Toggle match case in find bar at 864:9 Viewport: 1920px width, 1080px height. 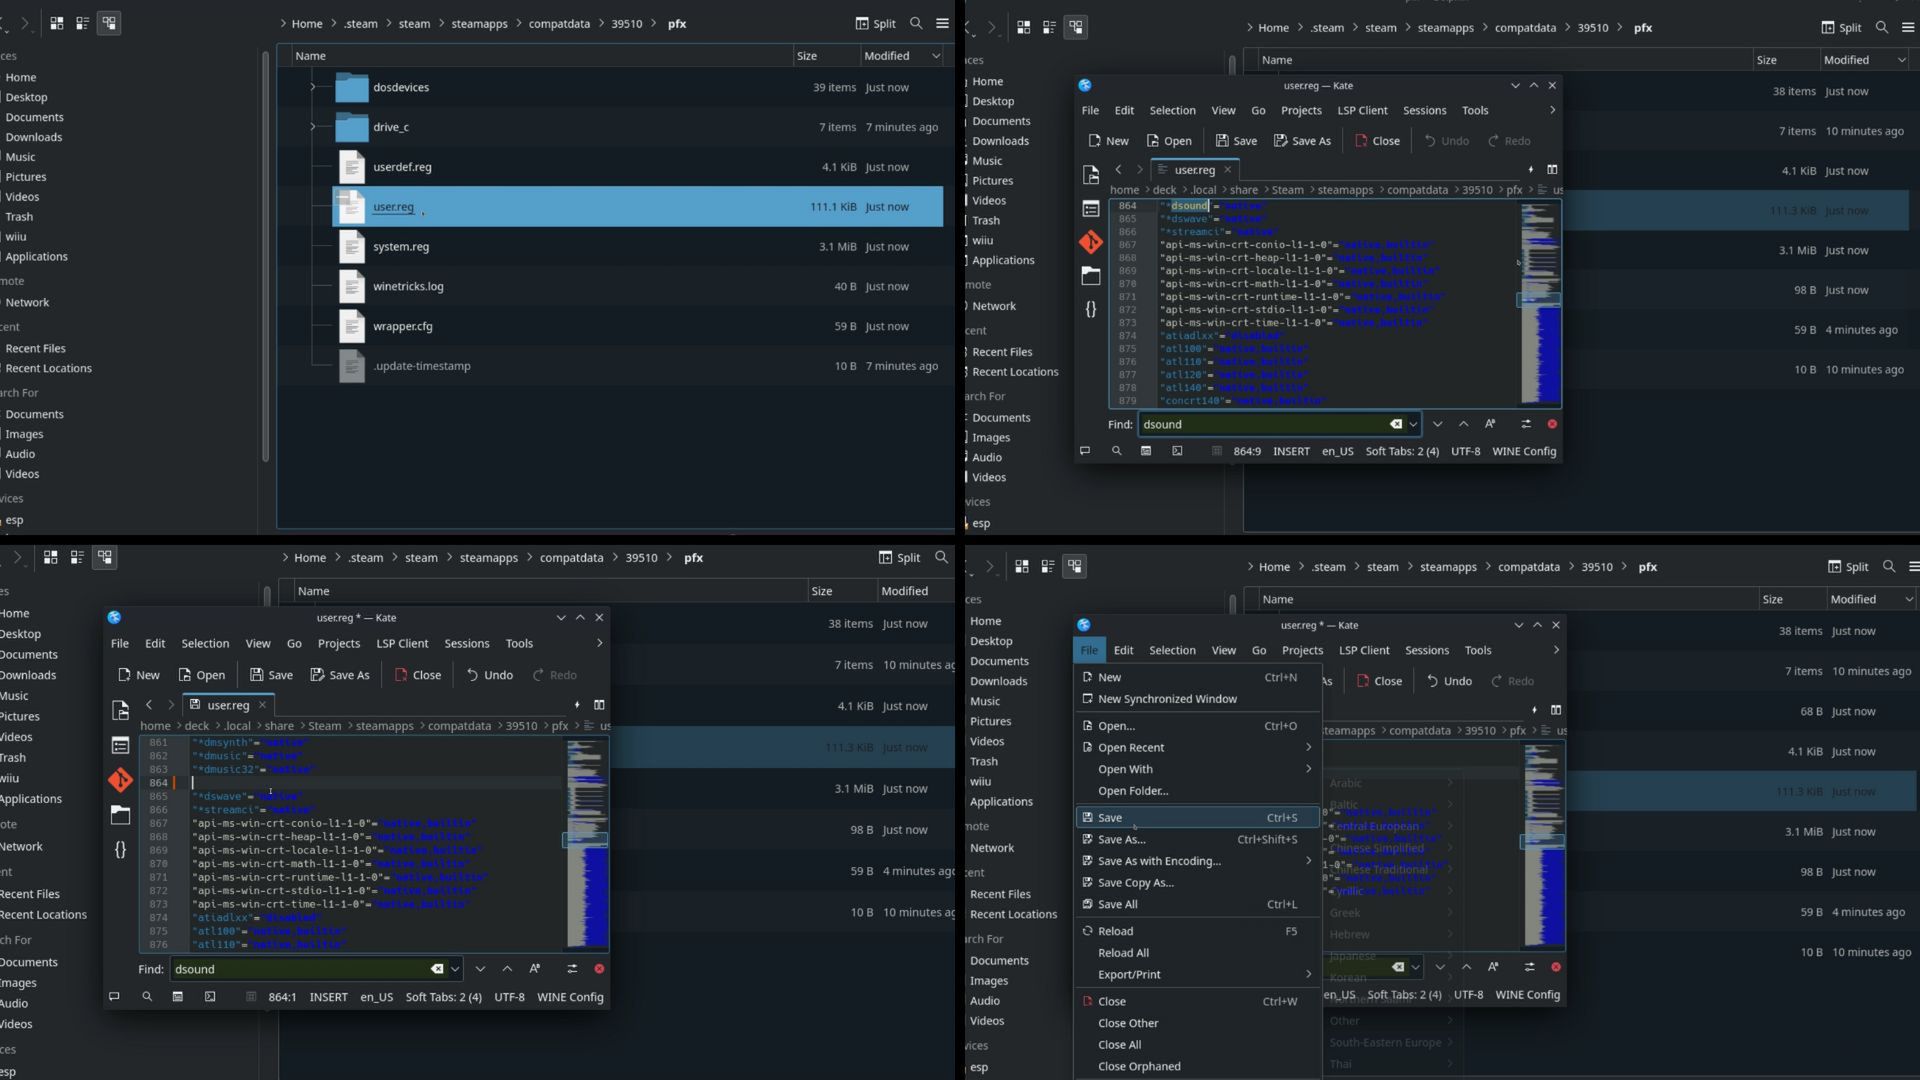click(1490, 424)
